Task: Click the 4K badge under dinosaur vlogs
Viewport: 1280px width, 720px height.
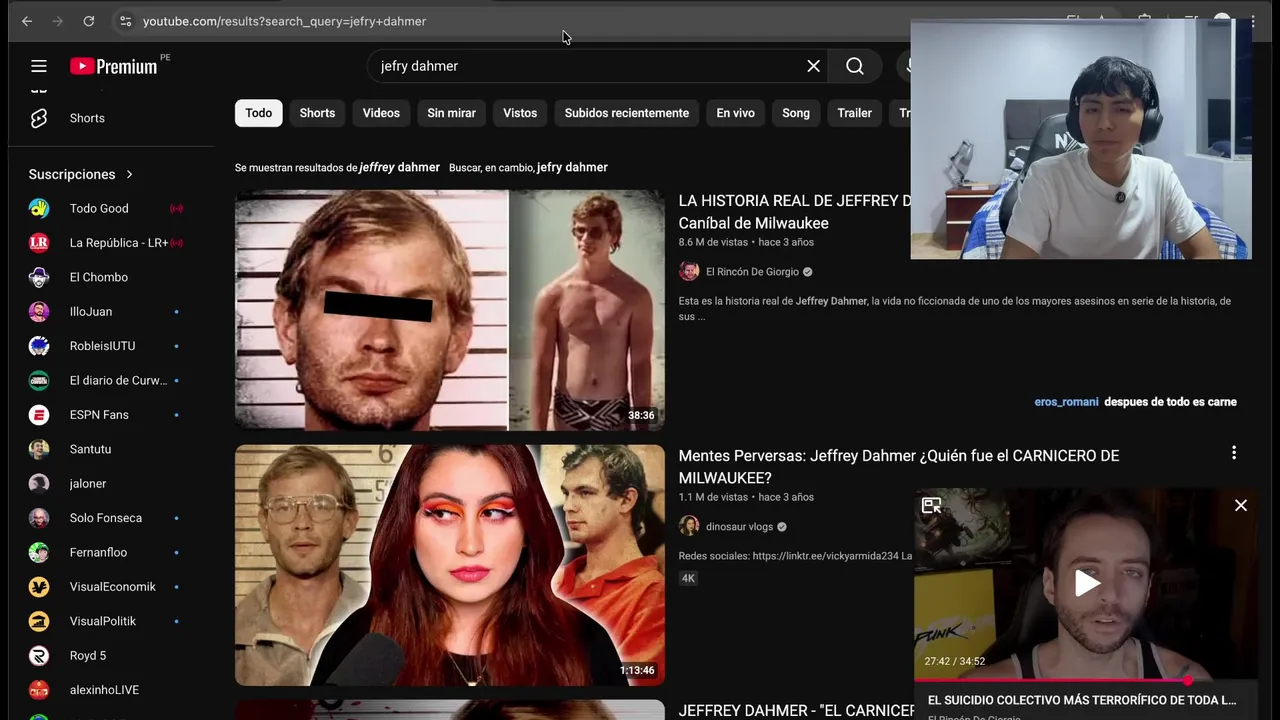Action: coord(688,578)
